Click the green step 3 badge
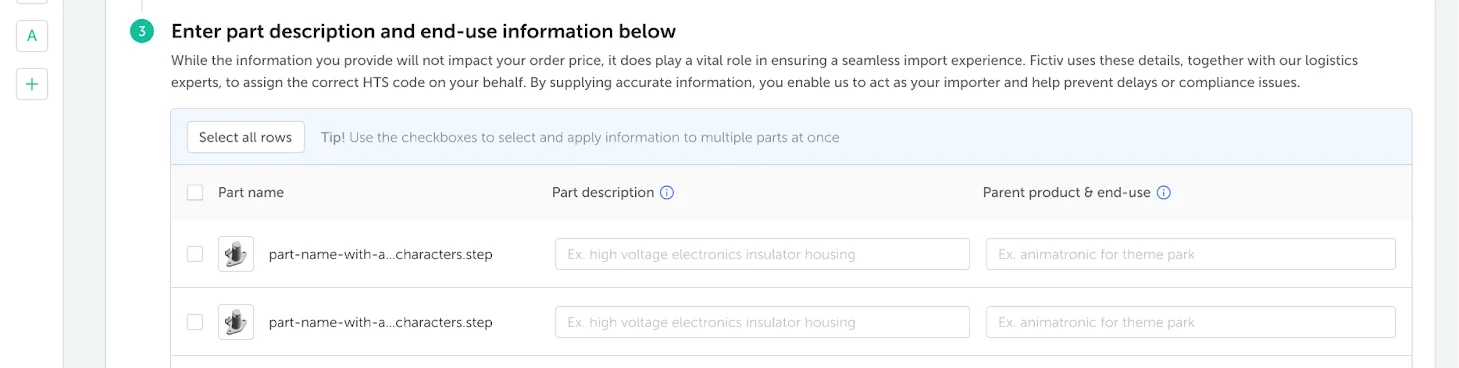This screenshot has width=1459, height=368. pos(142,32)
